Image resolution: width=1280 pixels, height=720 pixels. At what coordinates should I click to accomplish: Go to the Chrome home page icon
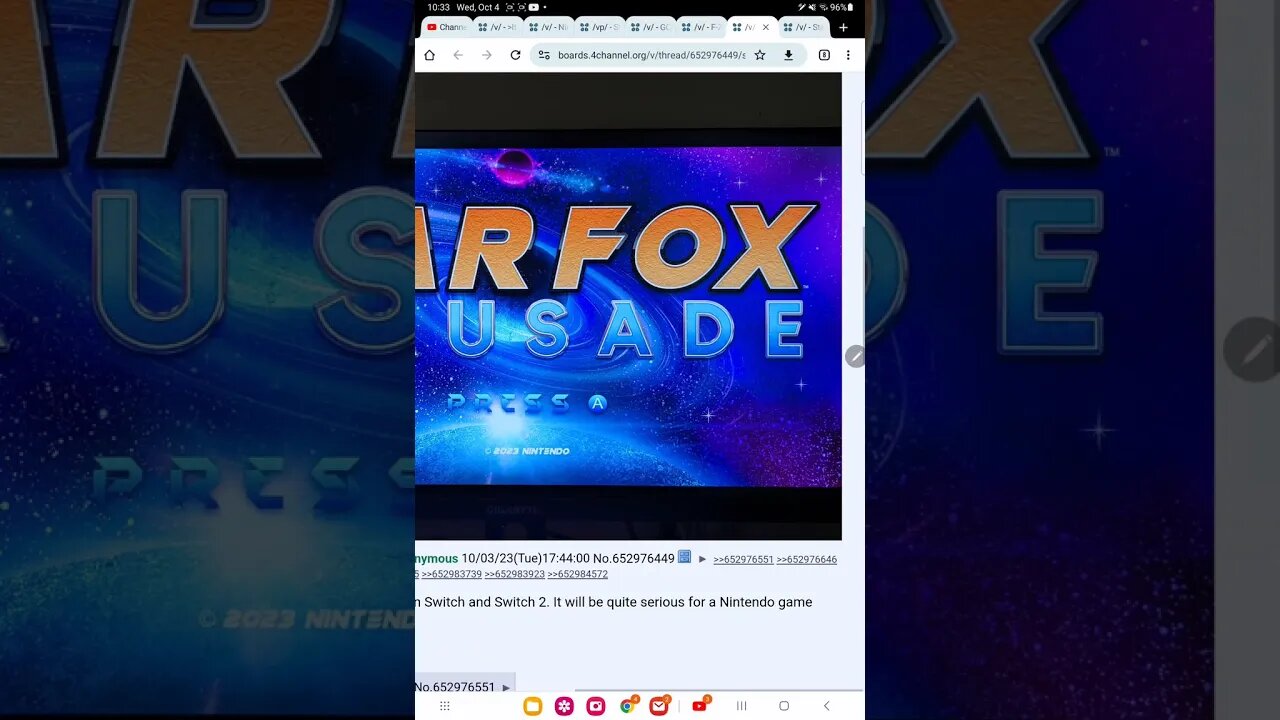coord(429,55)
